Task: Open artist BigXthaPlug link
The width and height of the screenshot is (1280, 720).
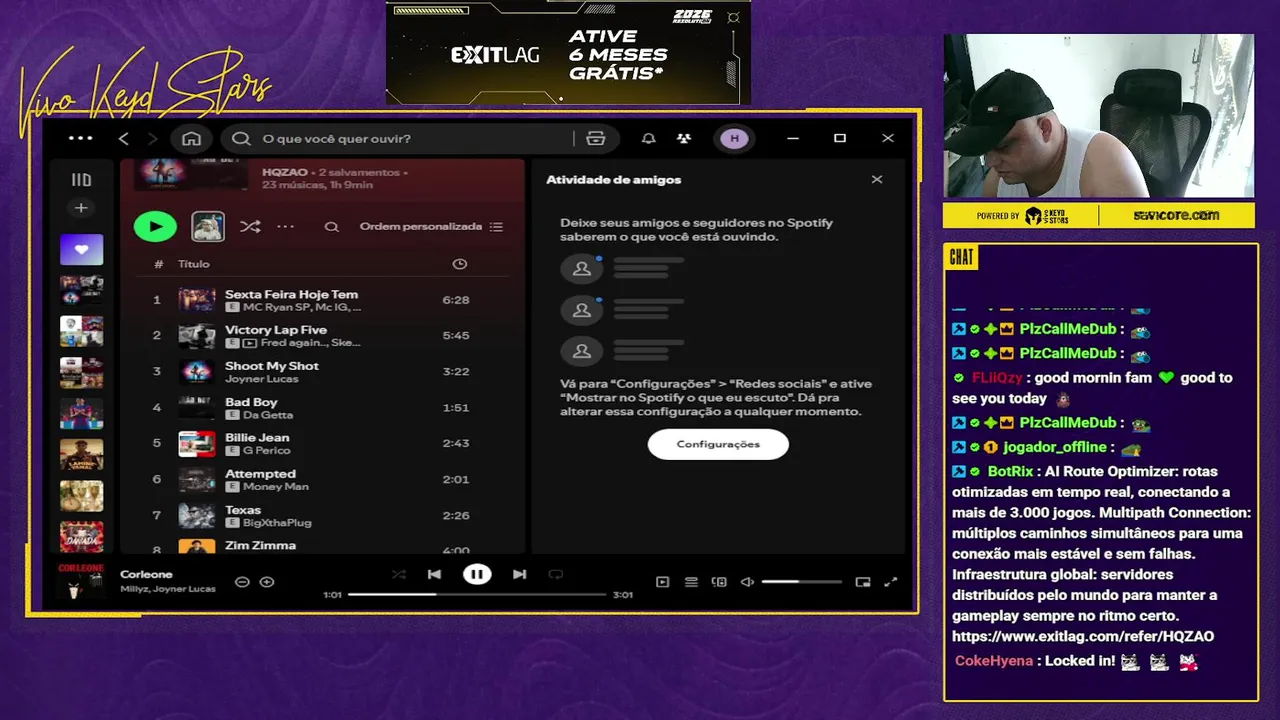Action: 277,523
